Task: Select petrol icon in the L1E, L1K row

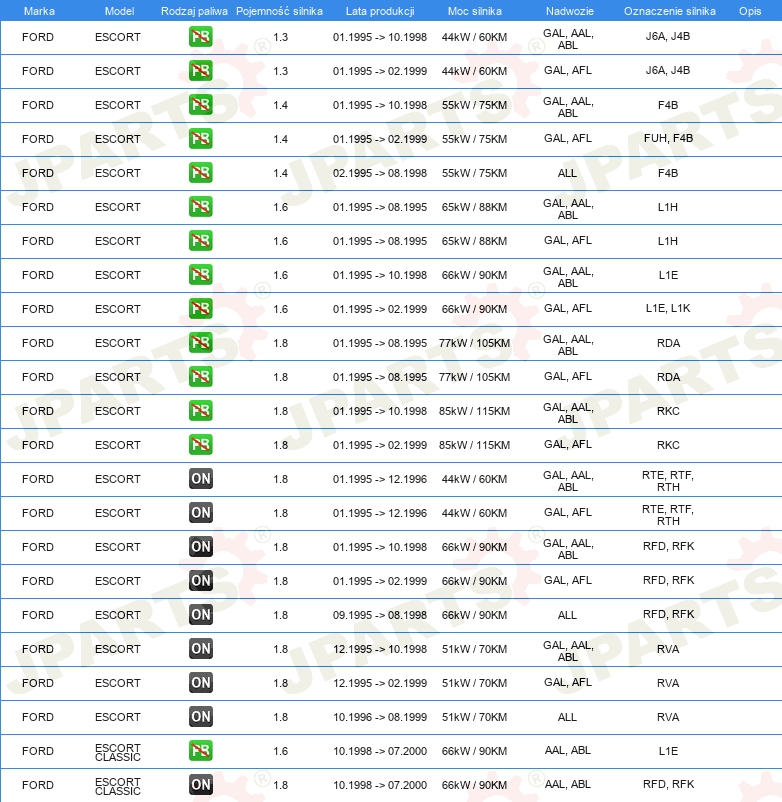Action: pos(200,309)
